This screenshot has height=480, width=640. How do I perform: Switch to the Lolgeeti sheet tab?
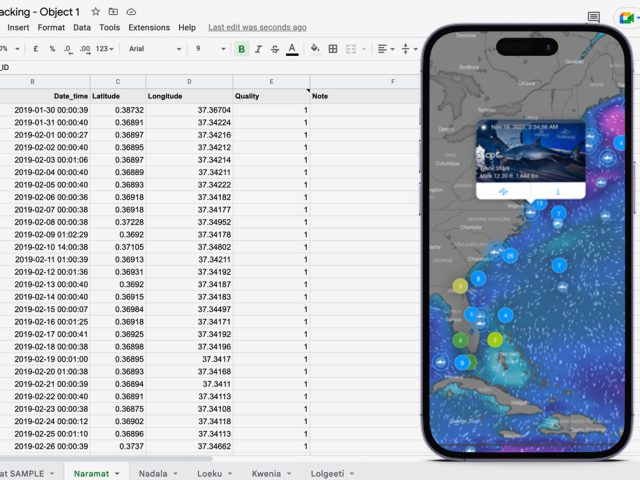(x=327, y=473)
